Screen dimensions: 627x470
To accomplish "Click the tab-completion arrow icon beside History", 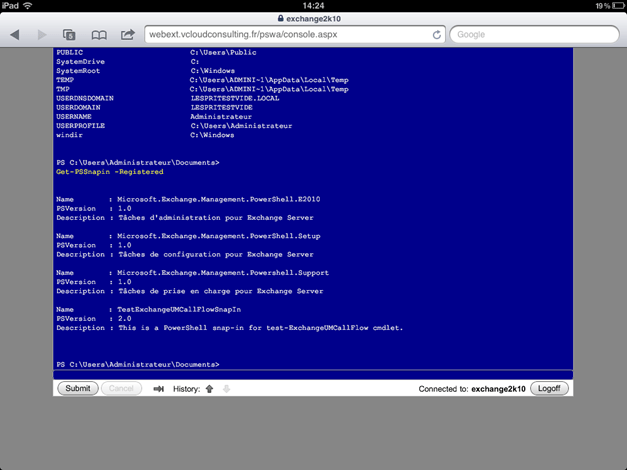I will click(158, 389).
